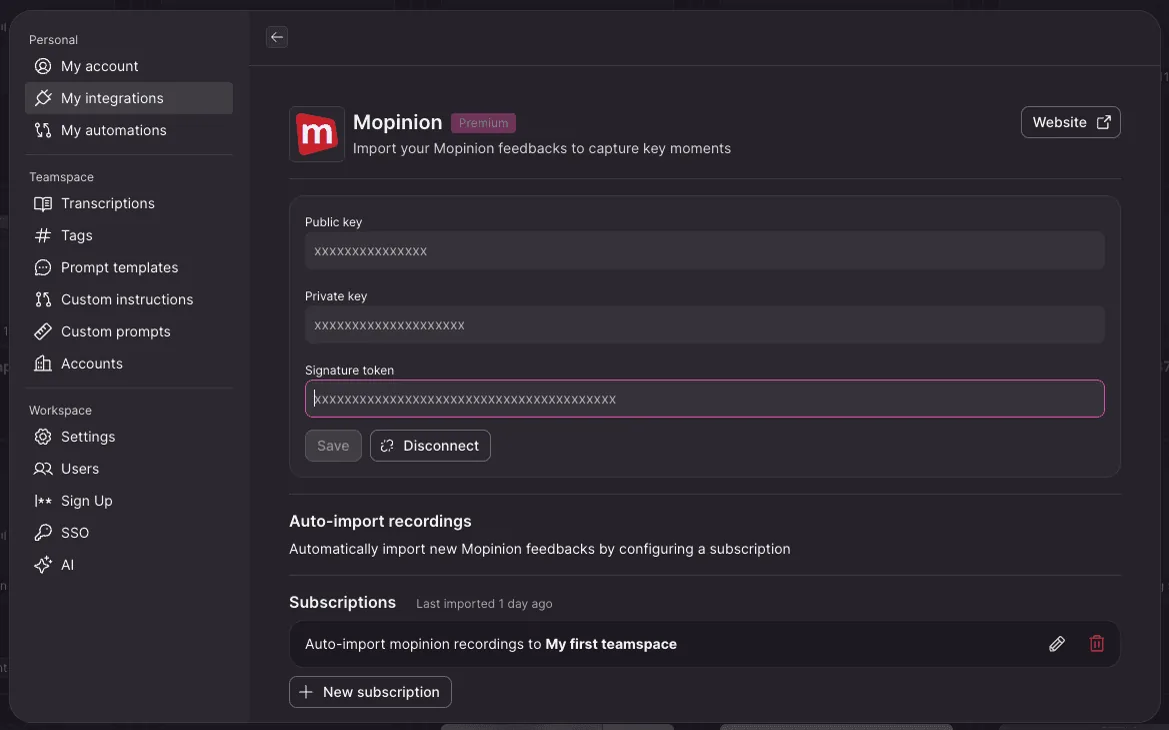Click the chat bubble icon for Prompt templates
The height and width of the screenshot is (730, 1169).
(43, 268)
